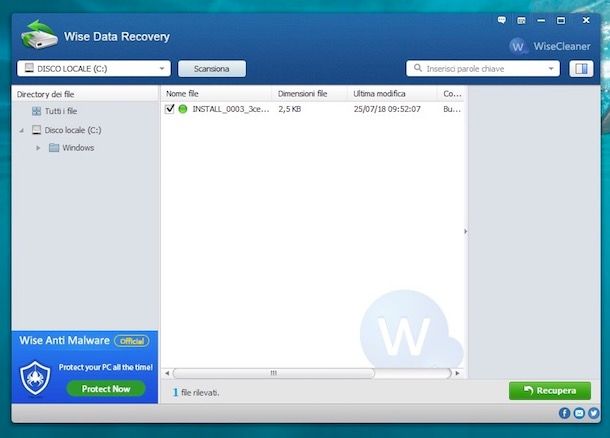
Task: Maximize the Wise Data Recovery window
Action: 561,20
